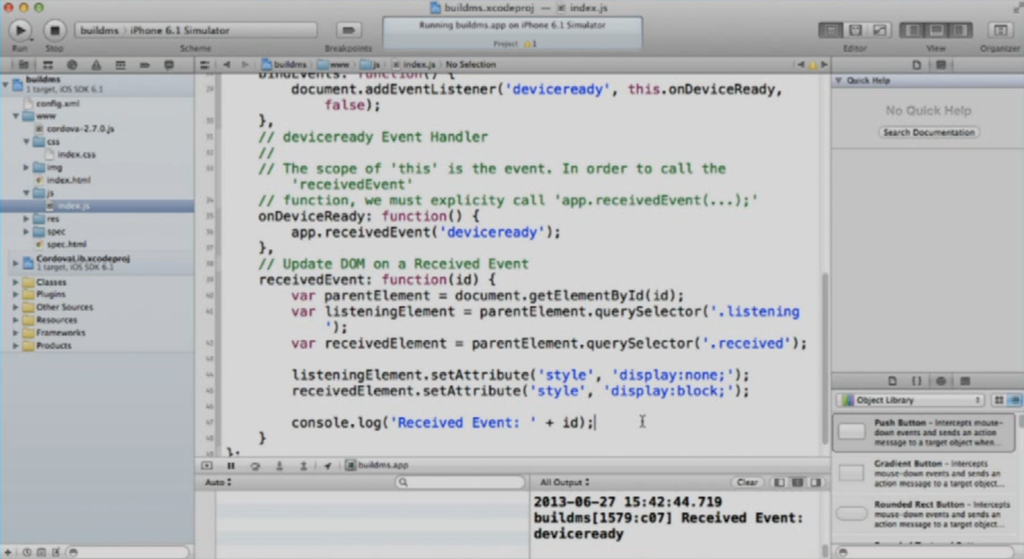The width and height of the screenshot is (1024, 559).
Task: Stop the running buildms app
Action: 55,30
